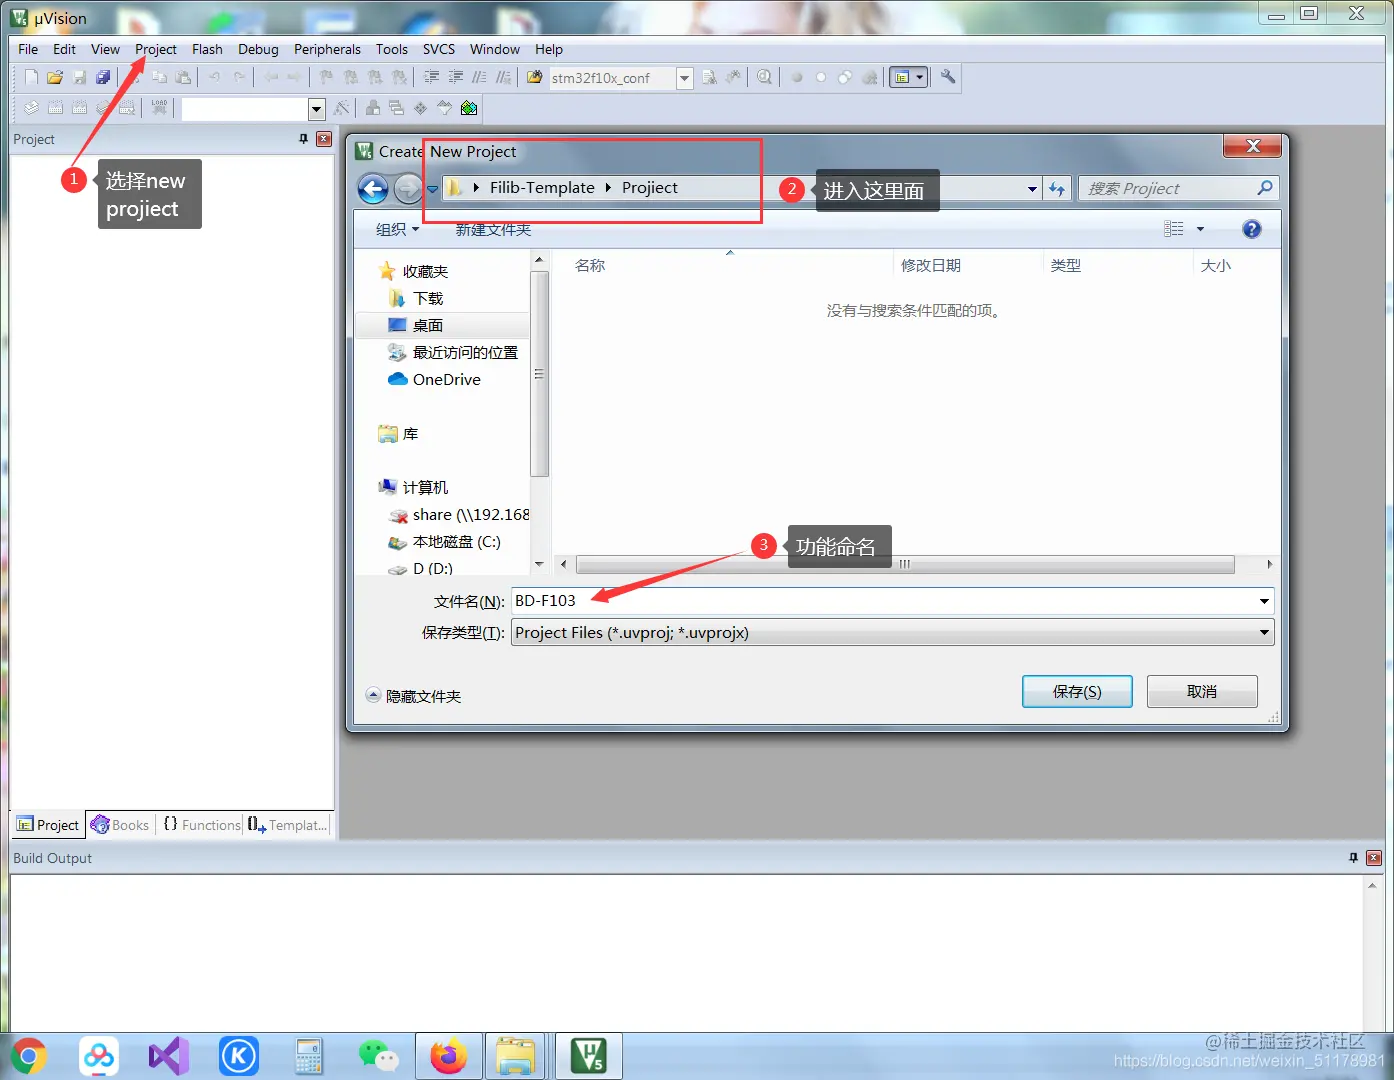Switch to the Books tab

pyautogui.click(x=120, y=825)
